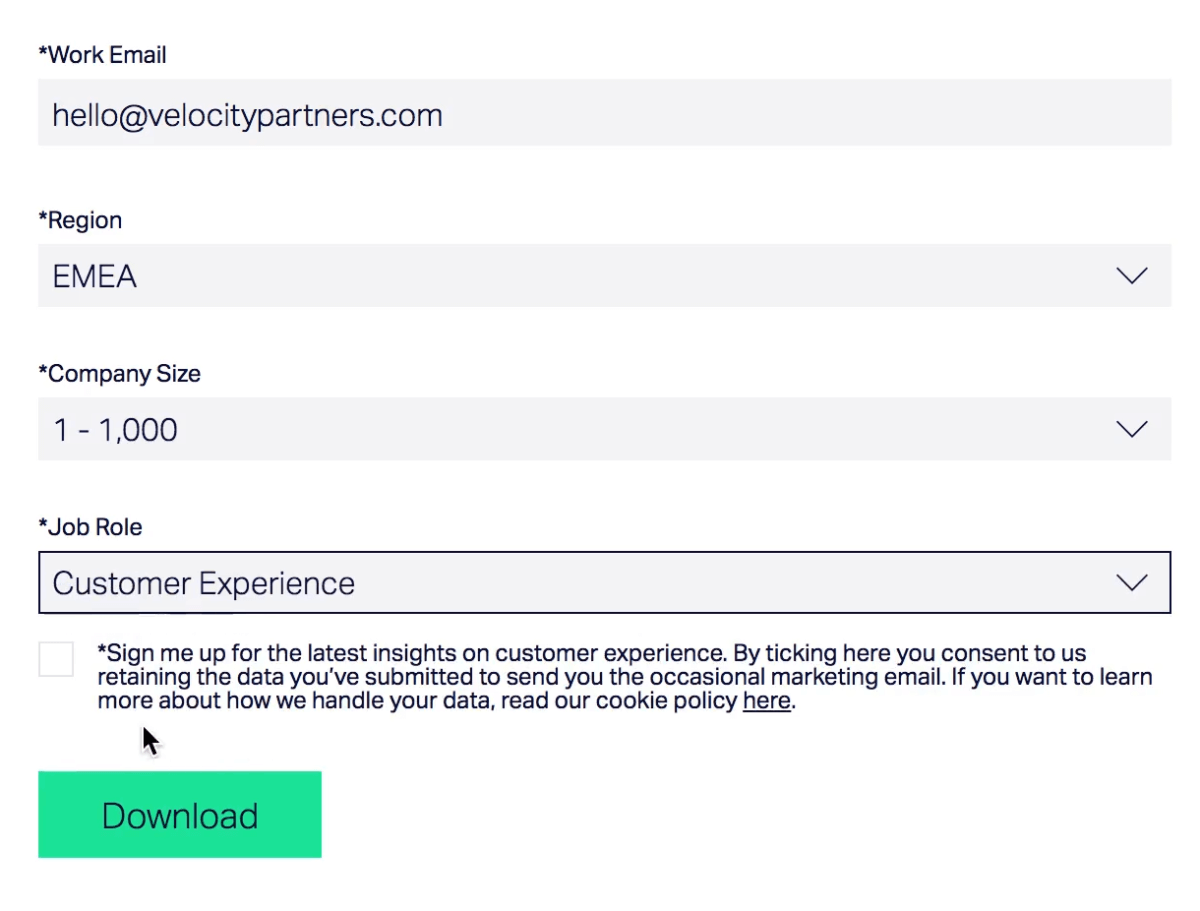This screenshot has width=1200, height=911.
Task: Open the Job Role dropdown field
Action: click(604, 583)
